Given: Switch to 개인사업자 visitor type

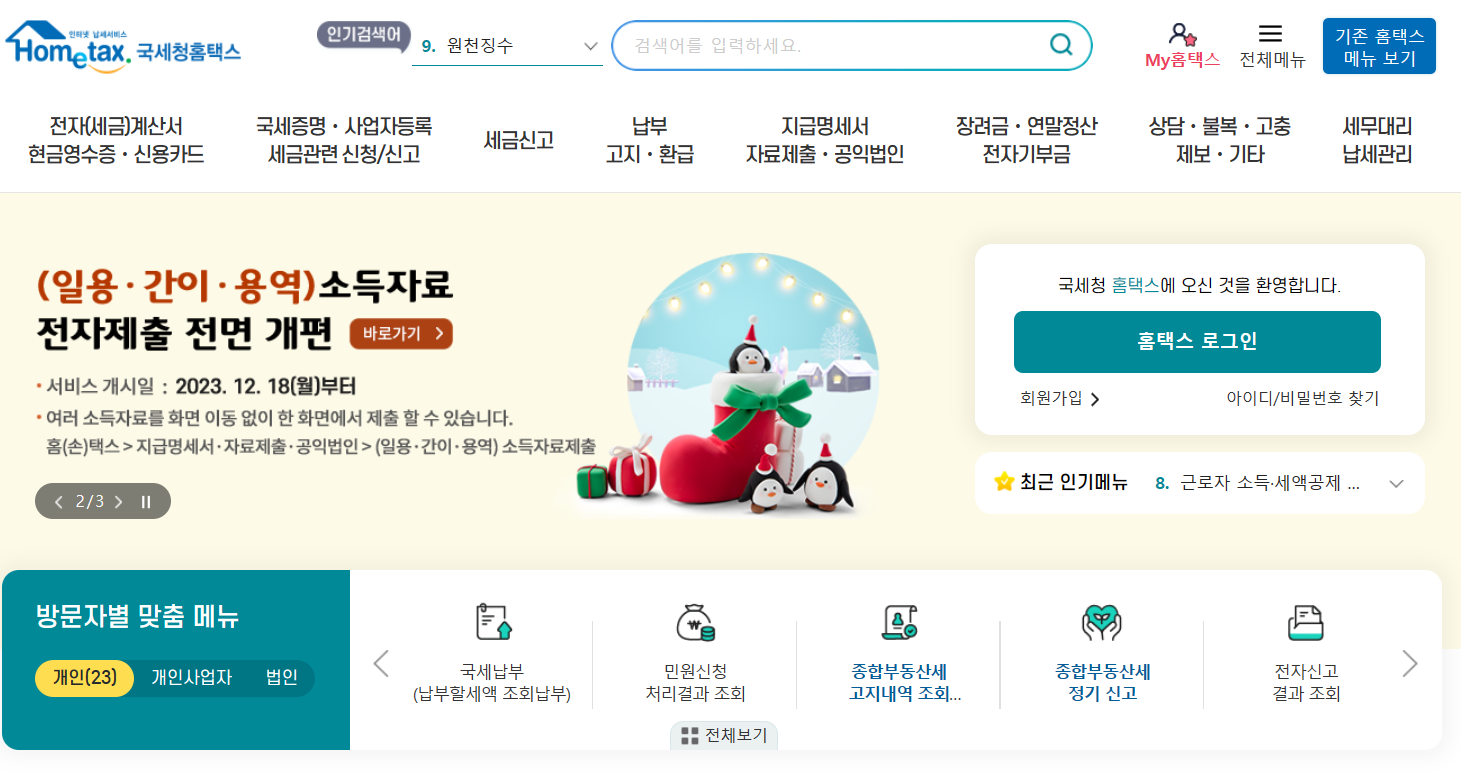Looking at the screenshot, I should [191, 678].
